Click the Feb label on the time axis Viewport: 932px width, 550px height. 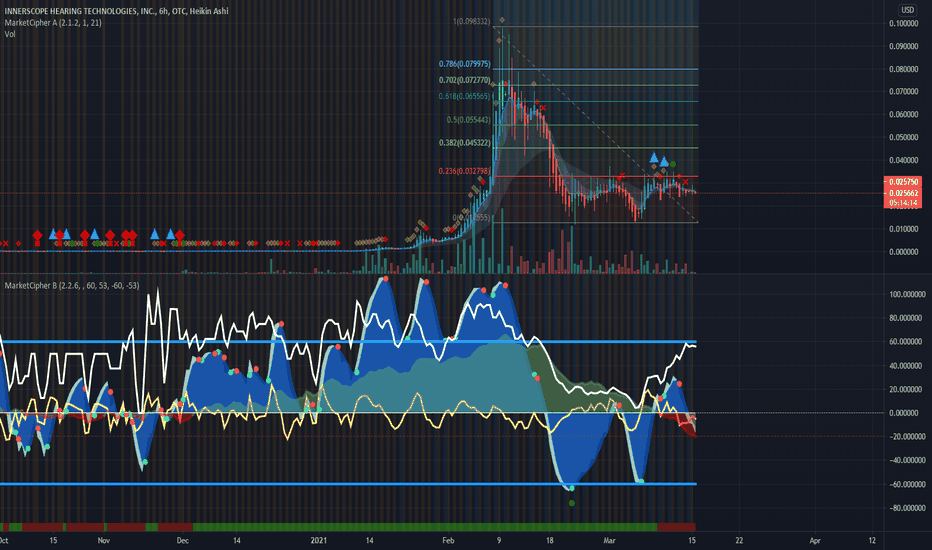tap(448, 540)
